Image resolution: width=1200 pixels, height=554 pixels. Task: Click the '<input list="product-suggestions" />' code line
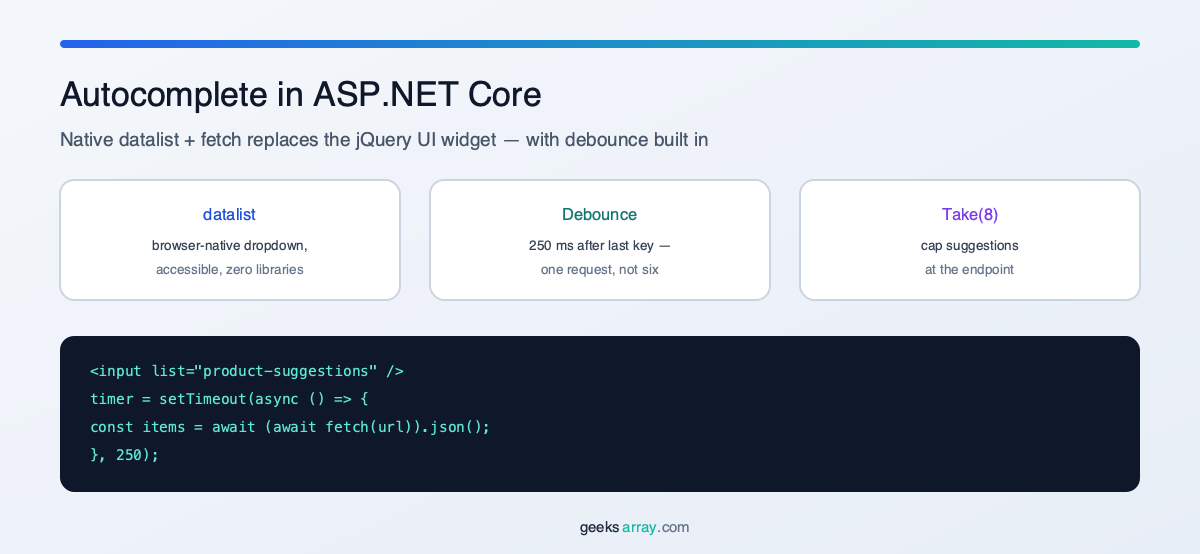coord(247,371)
